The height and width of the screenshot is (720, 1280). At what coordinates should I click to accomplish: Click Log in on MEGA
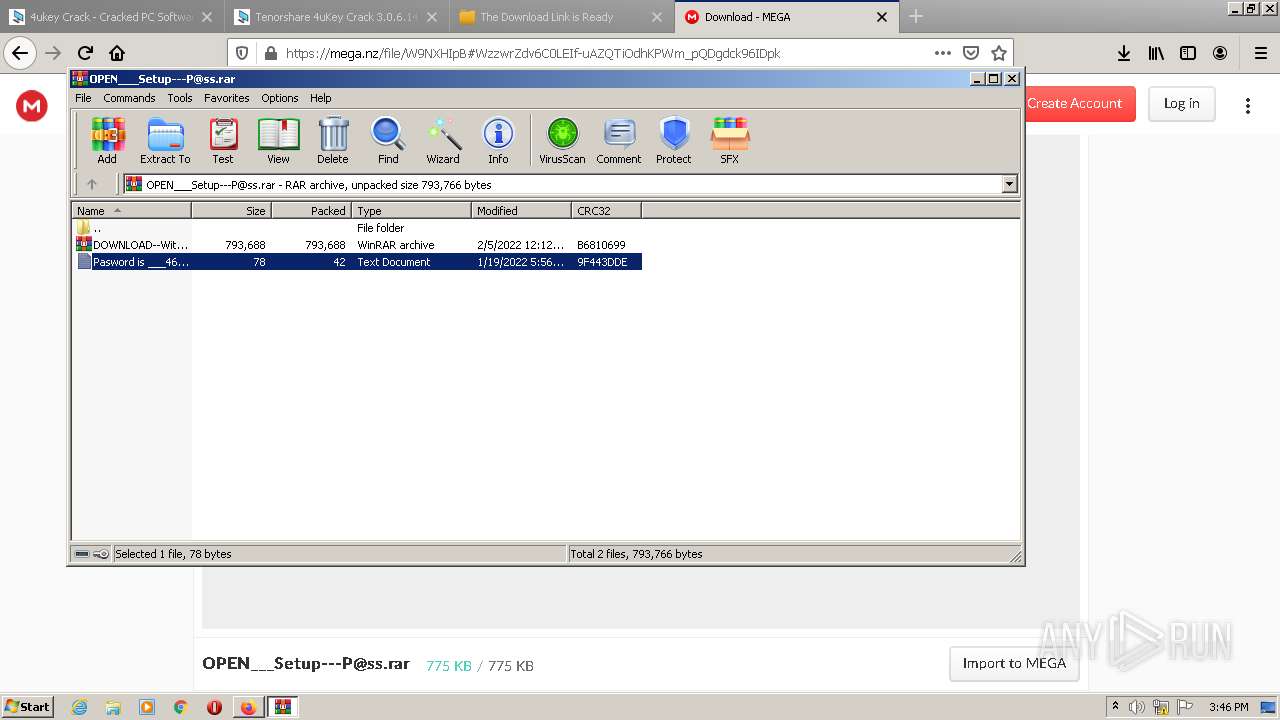tap(1181, 103)
